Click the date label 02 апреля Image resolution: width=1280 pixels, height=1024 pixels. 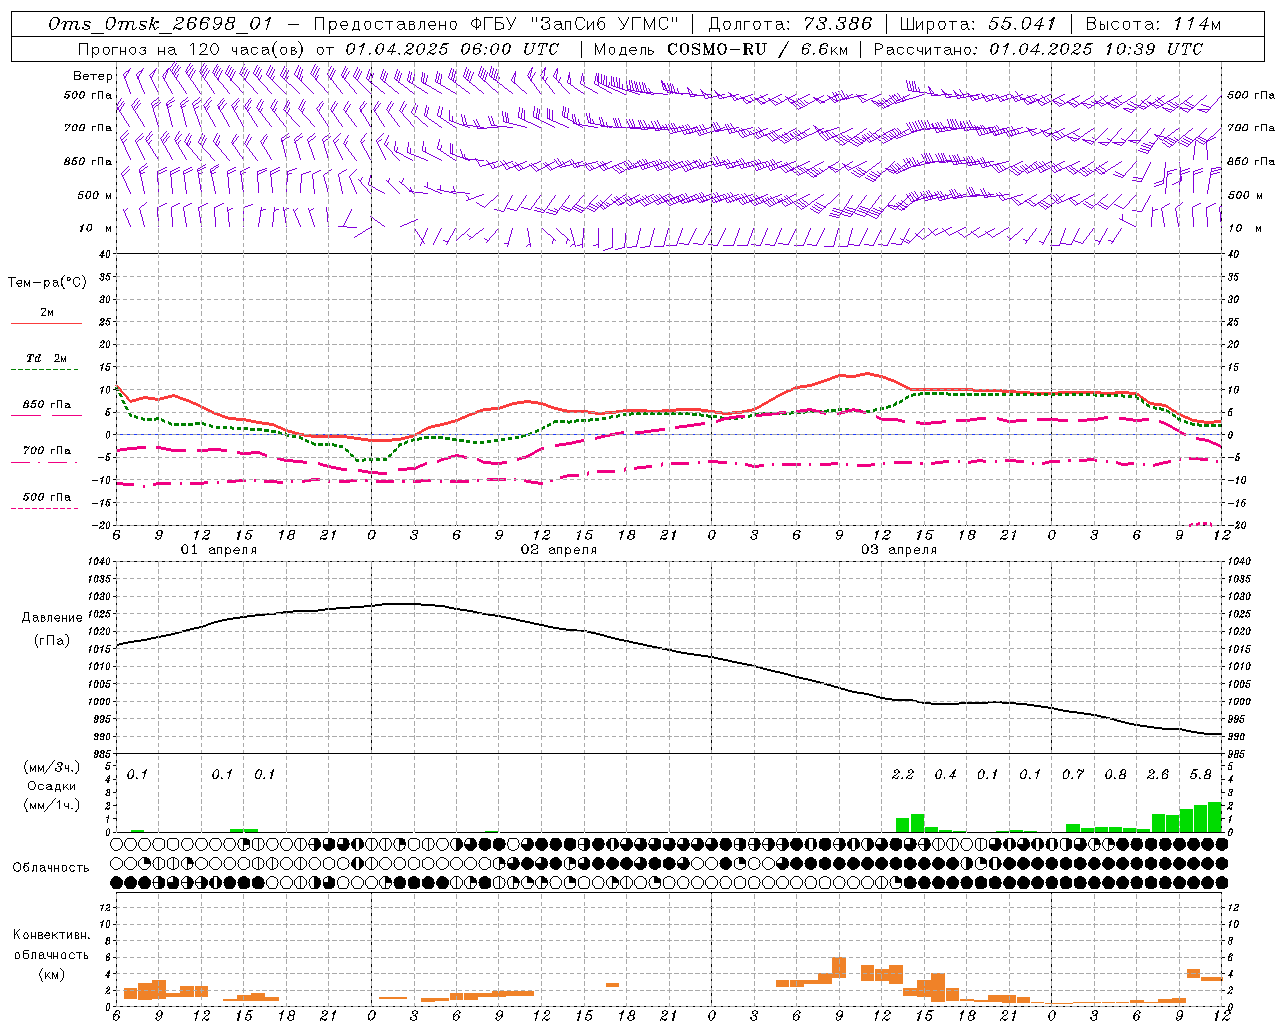tap(558, 550)
